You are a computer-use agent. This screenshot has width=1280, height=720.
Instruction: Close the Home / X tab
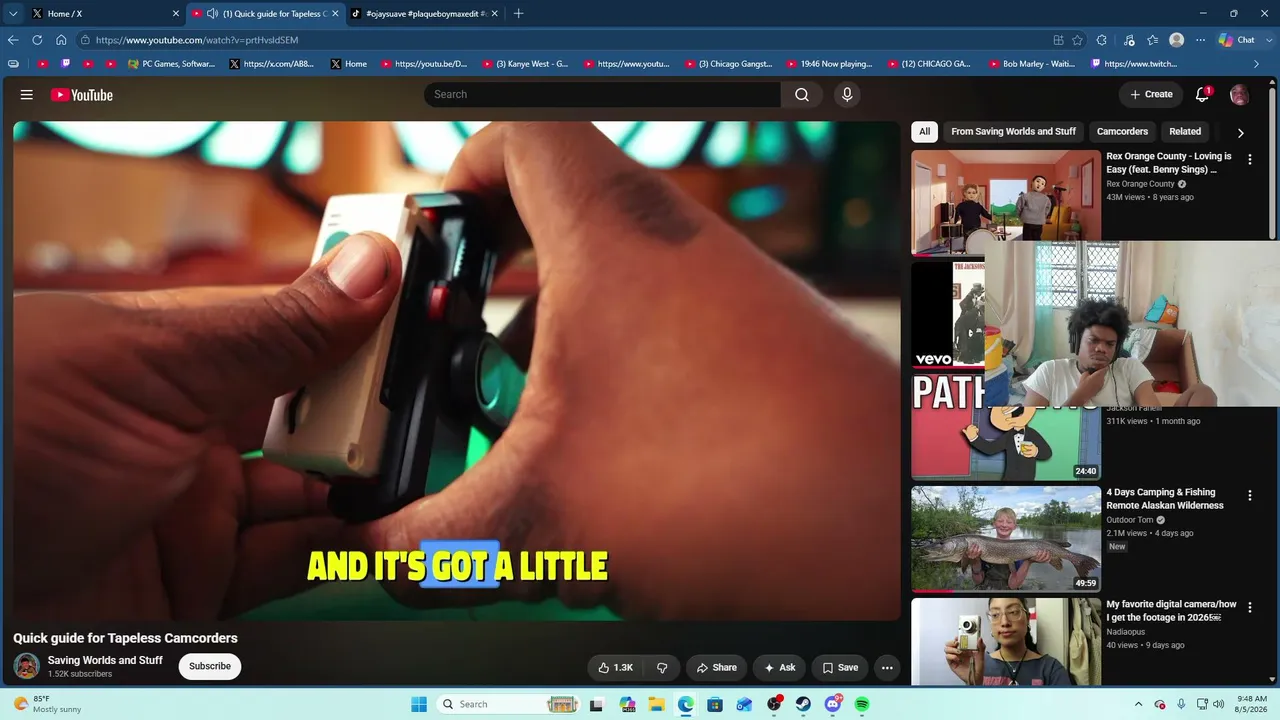[176, 14]
